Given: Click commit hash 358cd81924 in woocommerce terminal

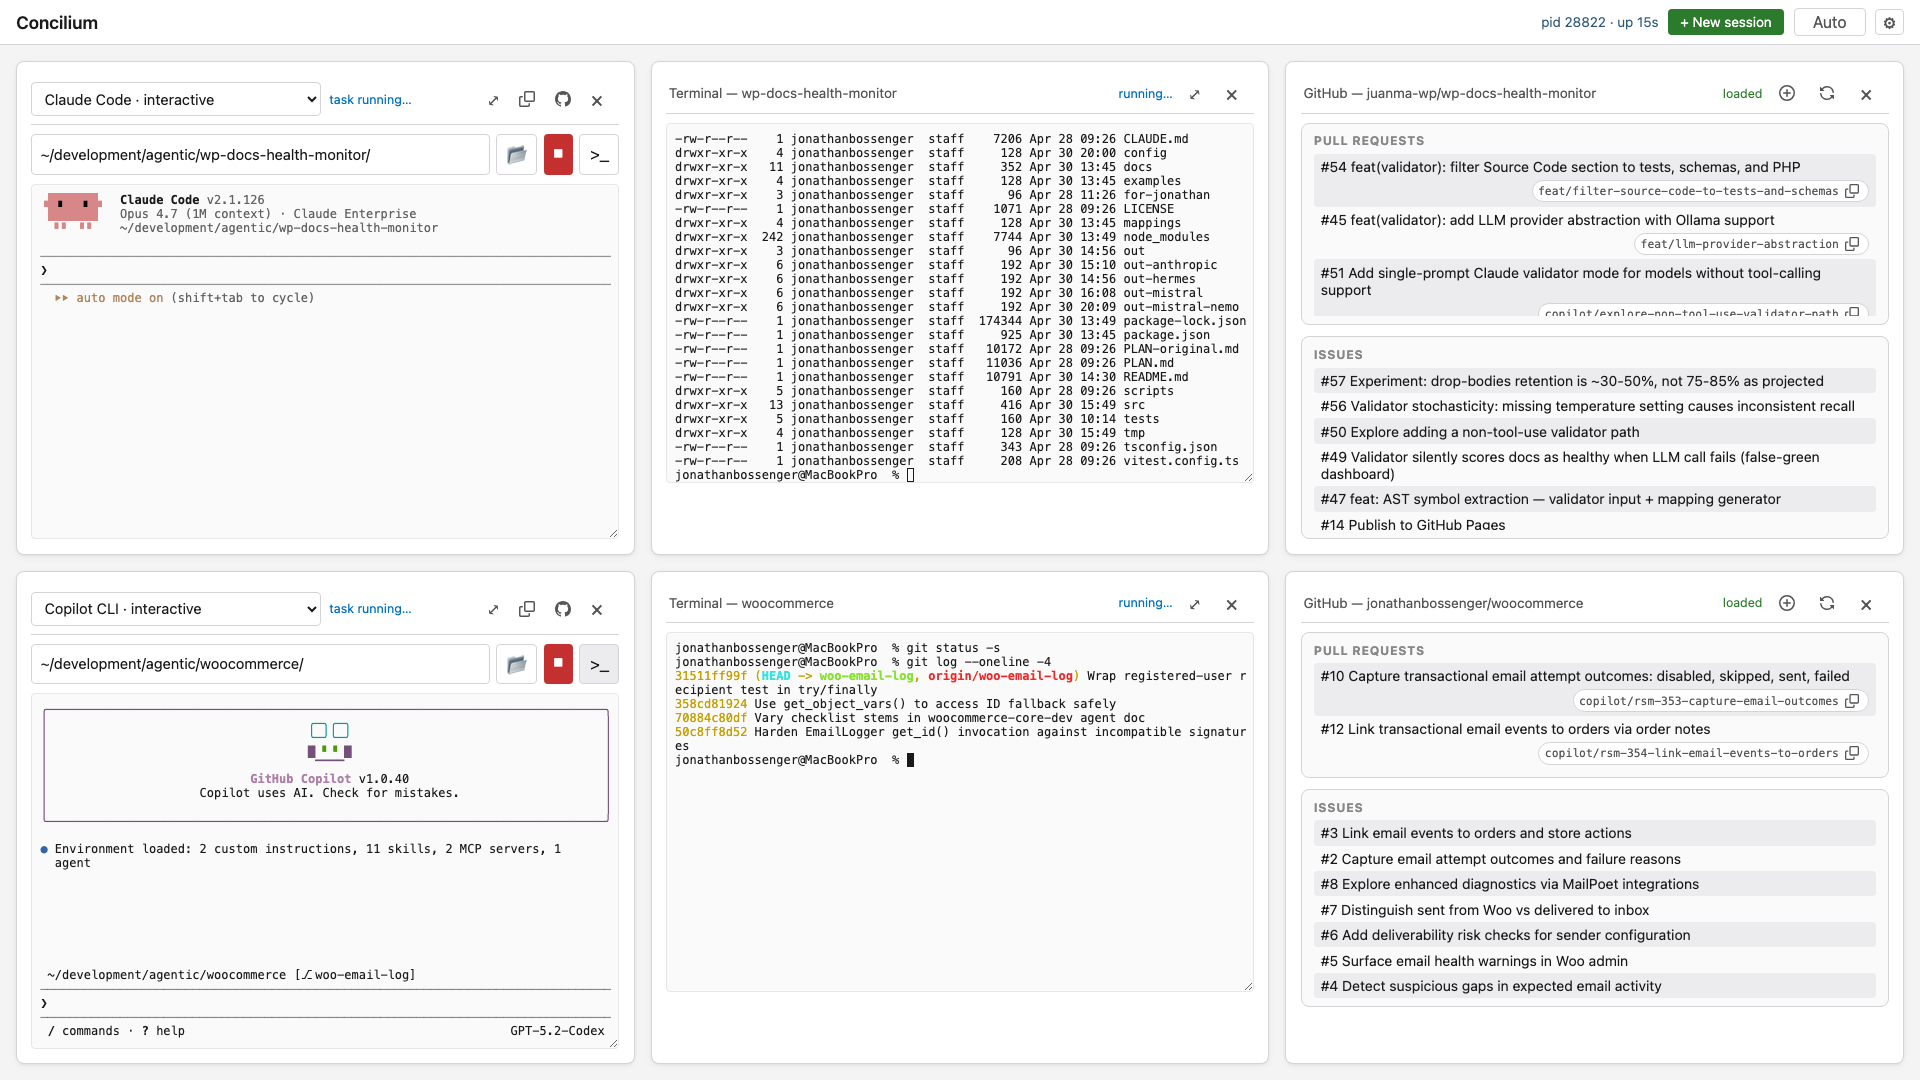Looking at the screenshot, I should point(711,704).
